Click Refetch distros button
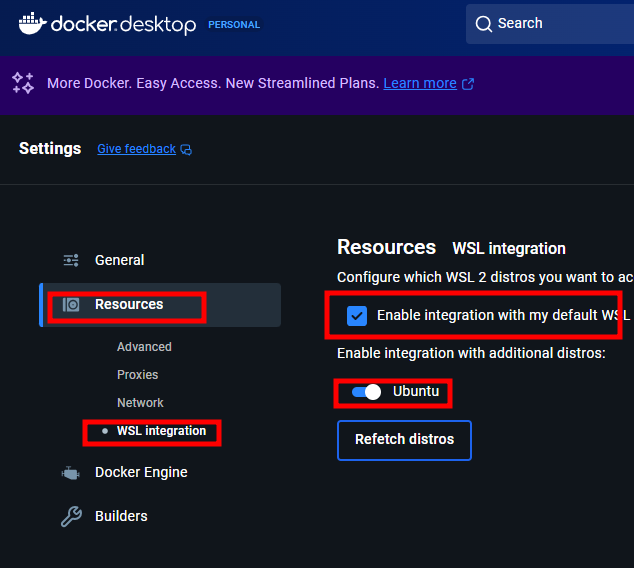Screen dimensions: 634x568 pos(404,440)
